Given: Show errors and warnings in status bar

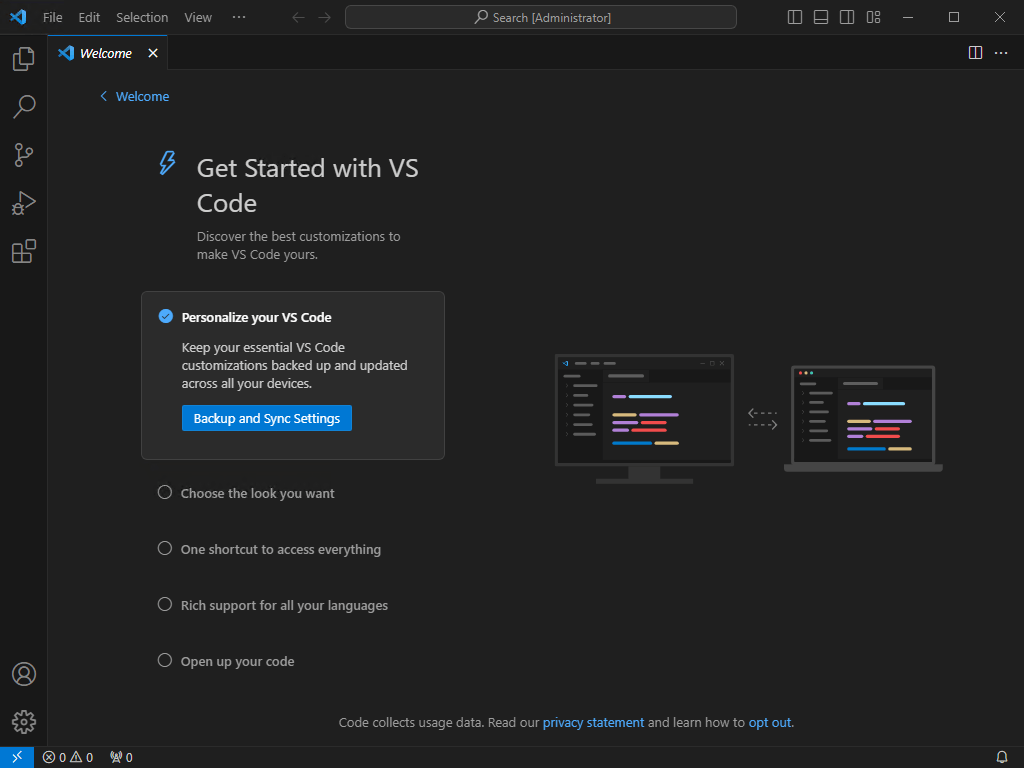Looking at the screenshot, I should point(68,758).
